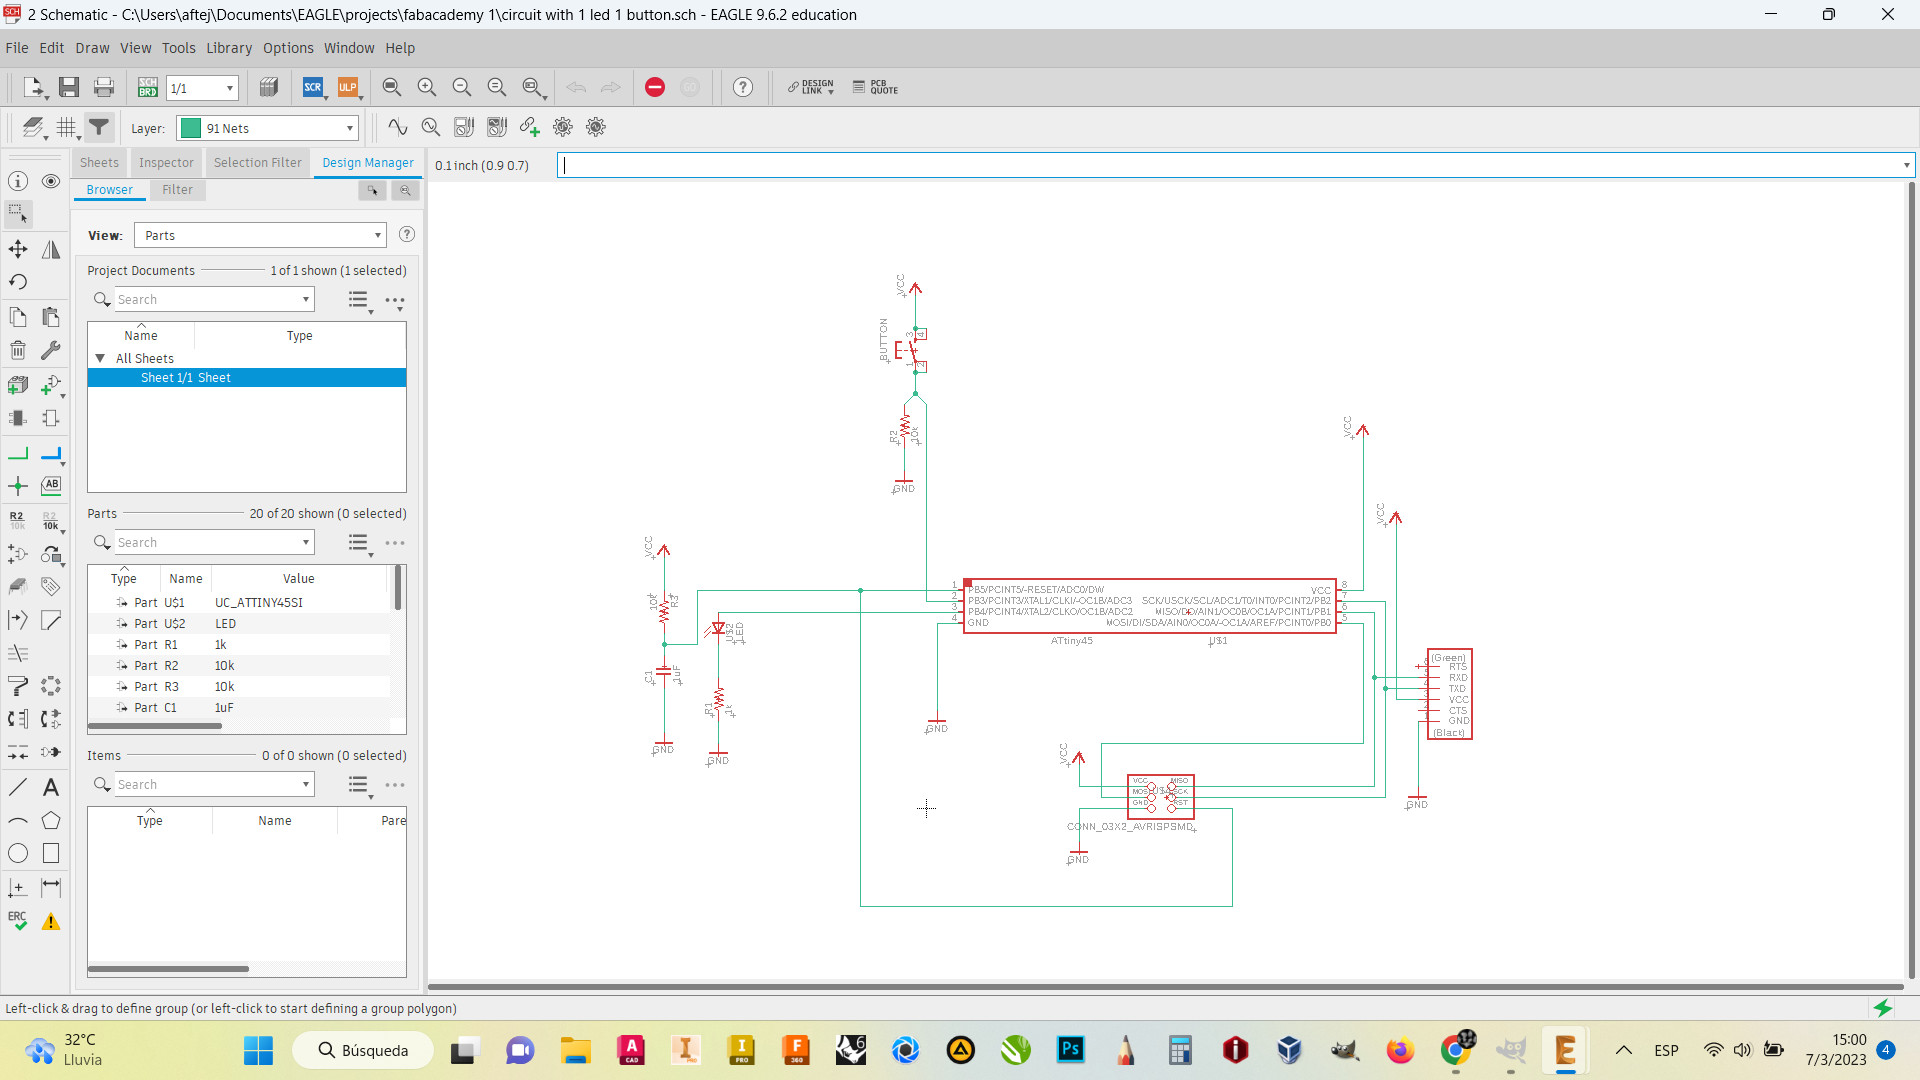This screenshot has width=1920, height=1080.
Task: Click the Design Link icon
Action: tap(811, 88)
